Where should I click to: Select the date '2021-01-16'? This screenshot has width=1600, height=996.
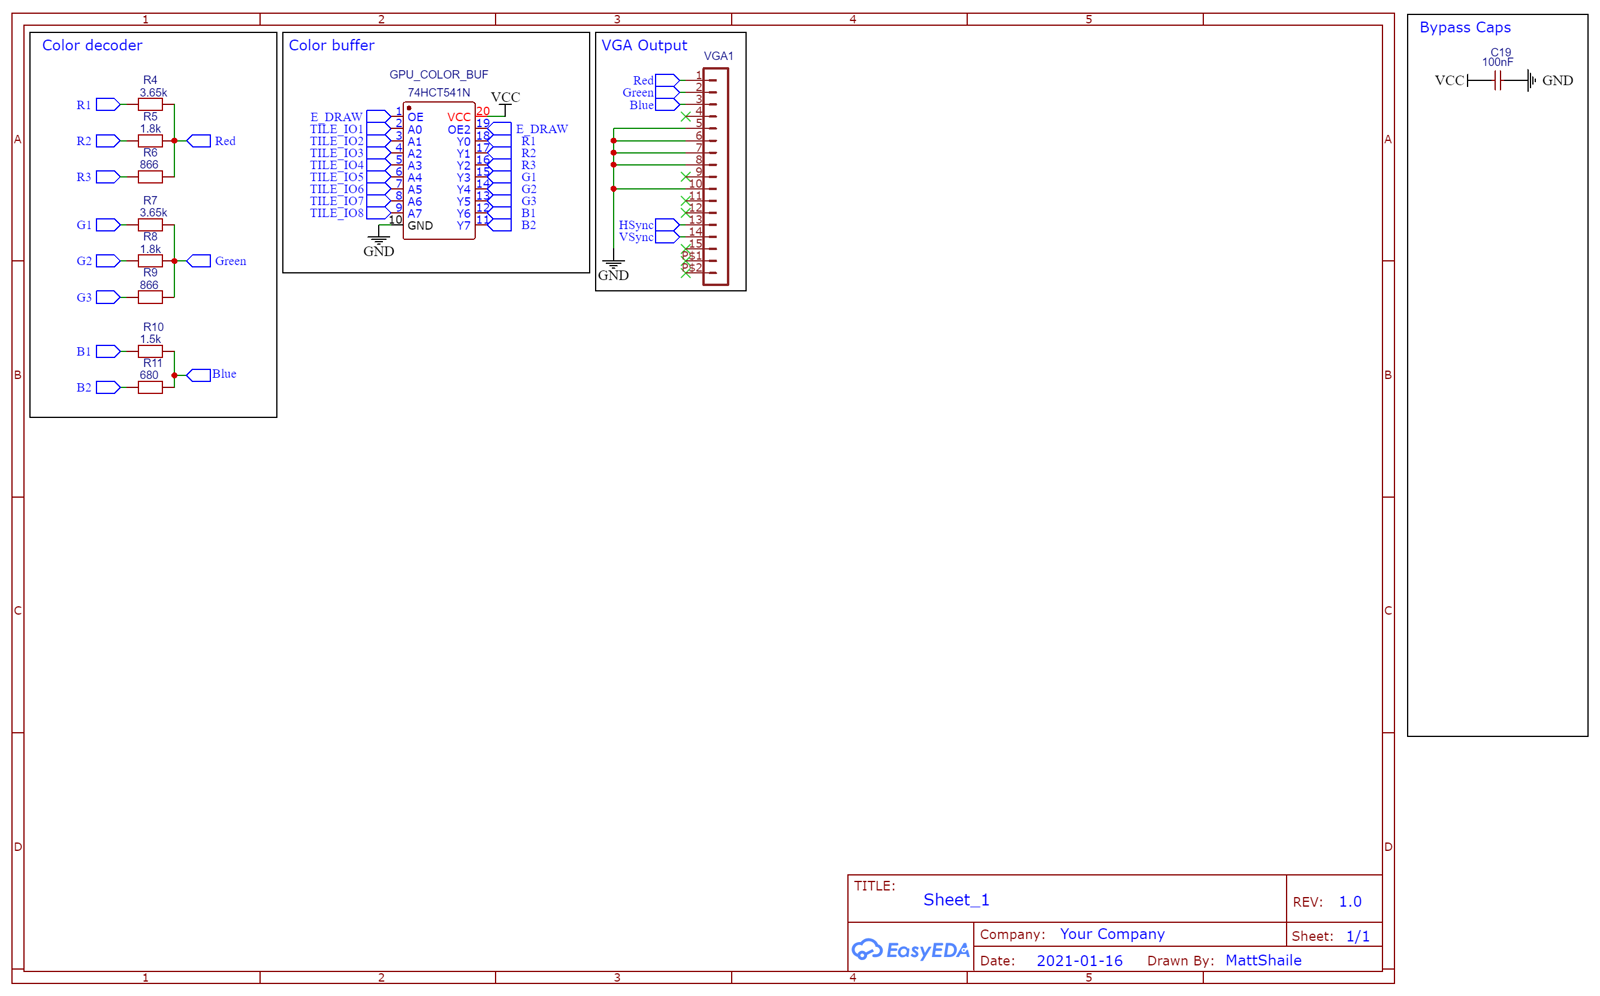click(1079, 961)
